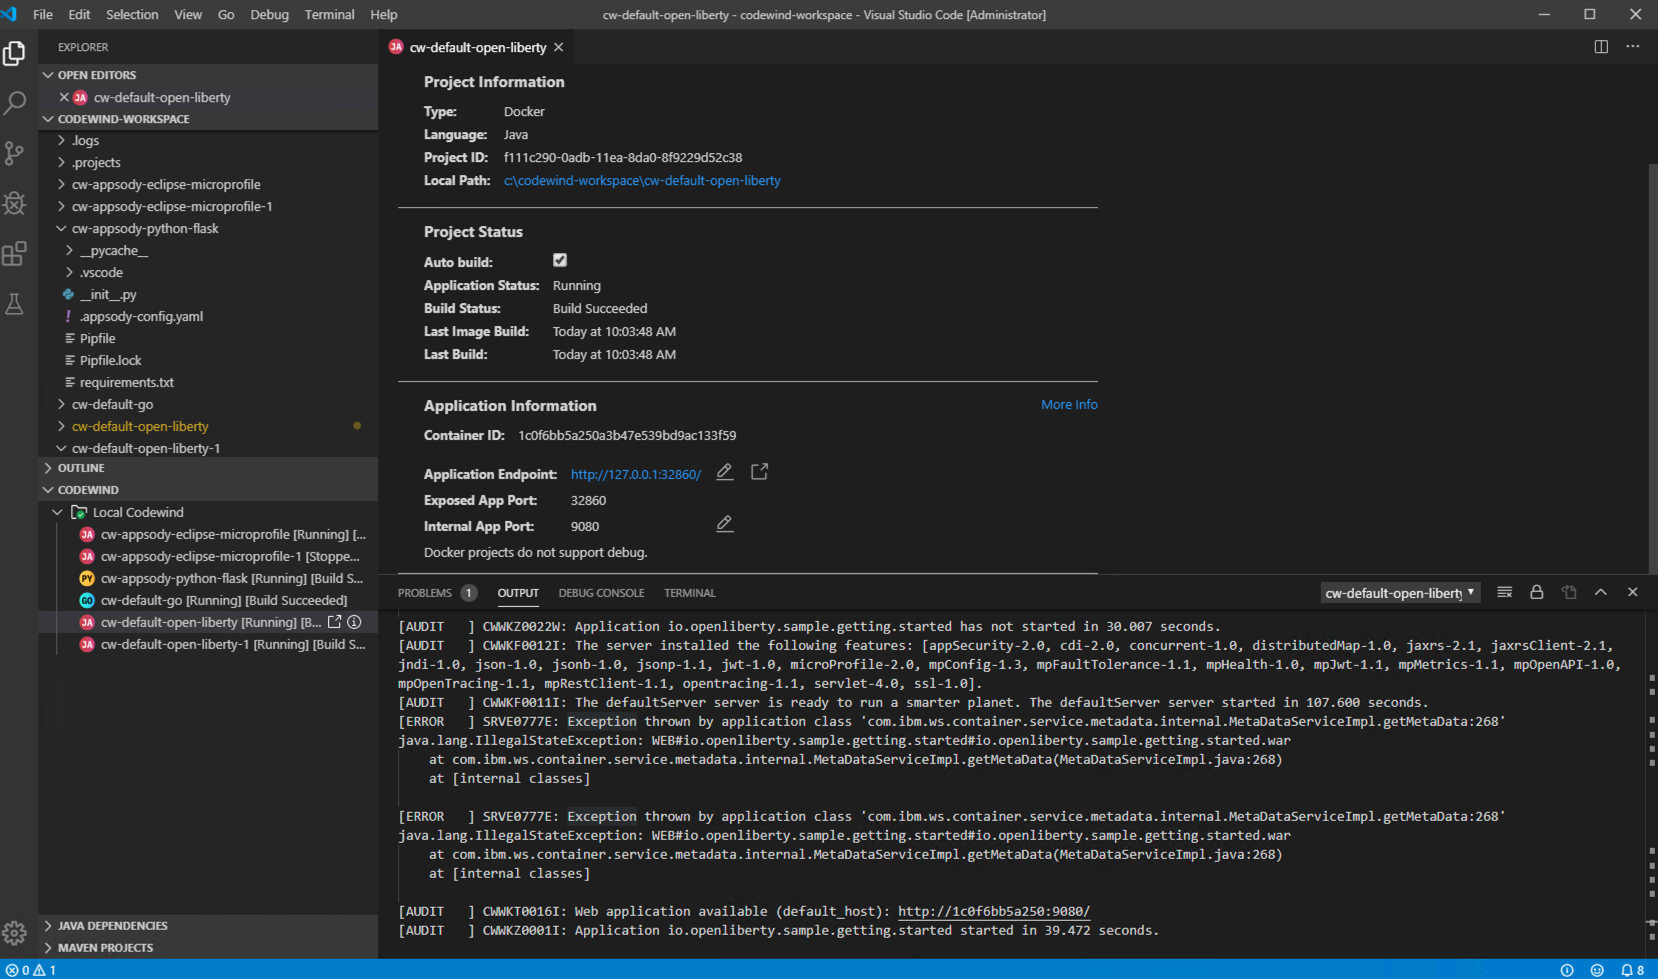The image size is (1658, 979).
Task: Open the Manage gear settings menu
Action: 15,933
